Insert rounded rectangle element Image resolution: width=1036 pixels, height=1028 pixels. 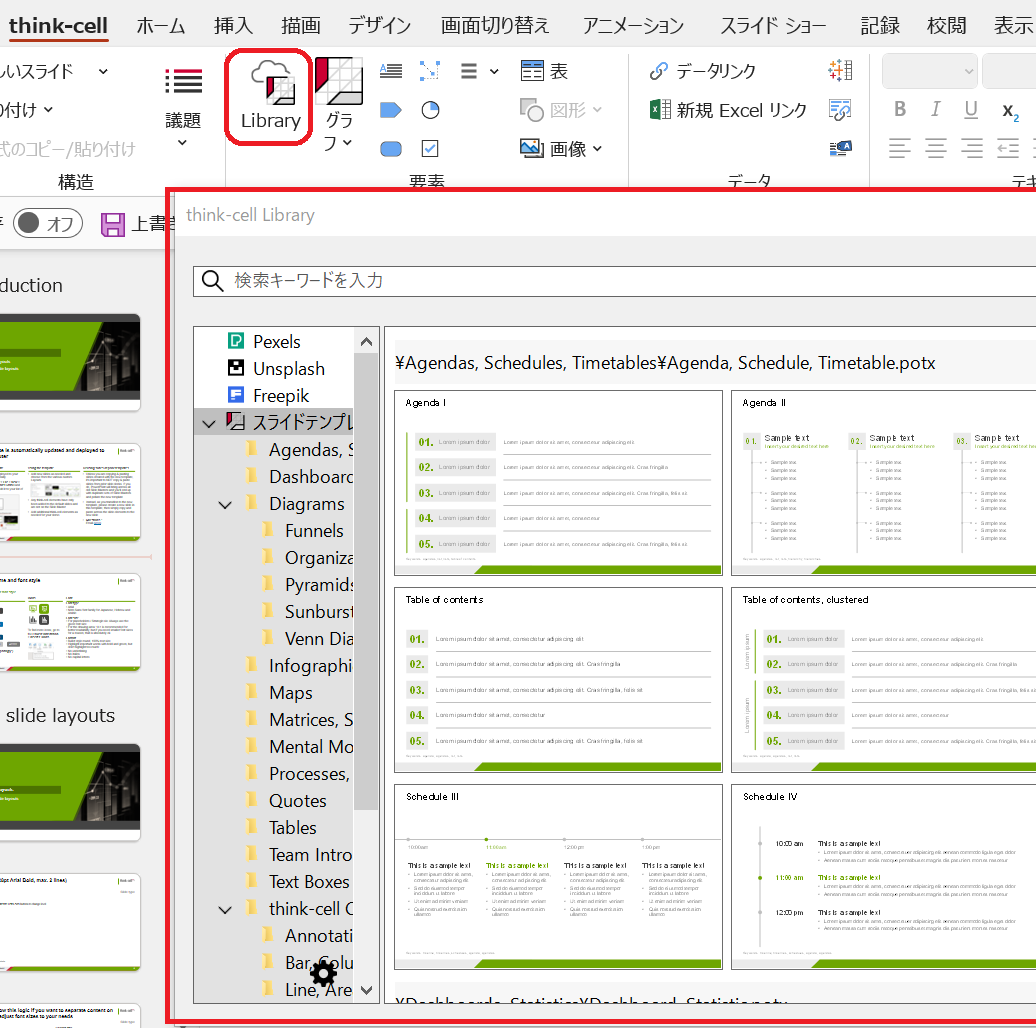point(390,149)
